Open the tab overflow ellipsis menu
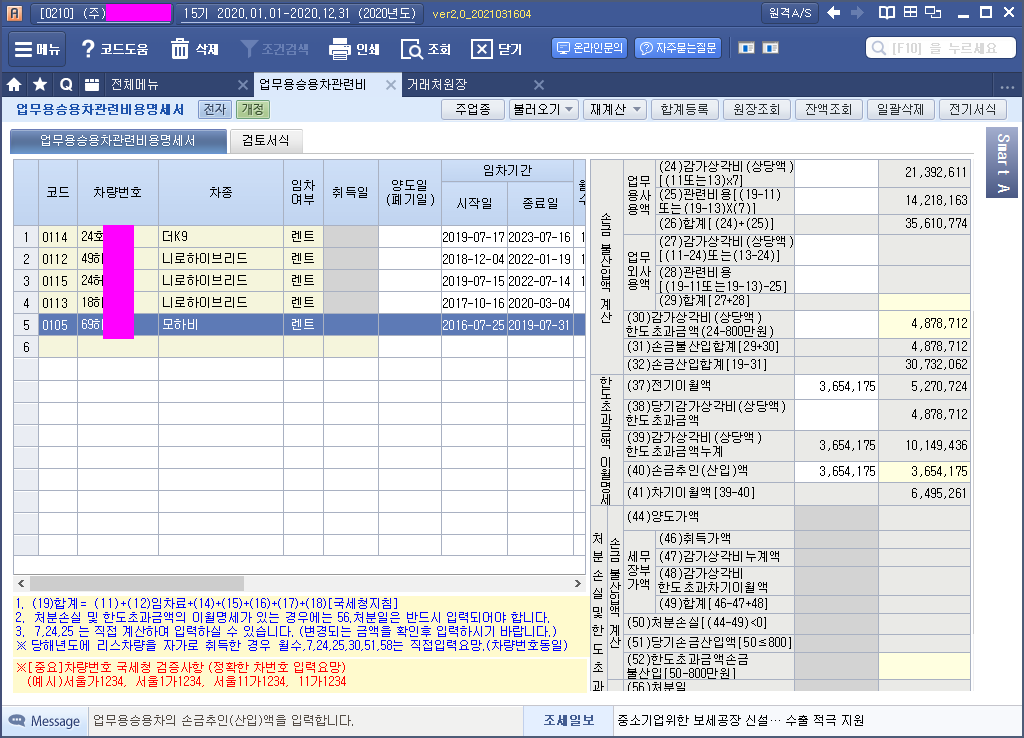1024x738 pixels. [x=1007, y=86]
